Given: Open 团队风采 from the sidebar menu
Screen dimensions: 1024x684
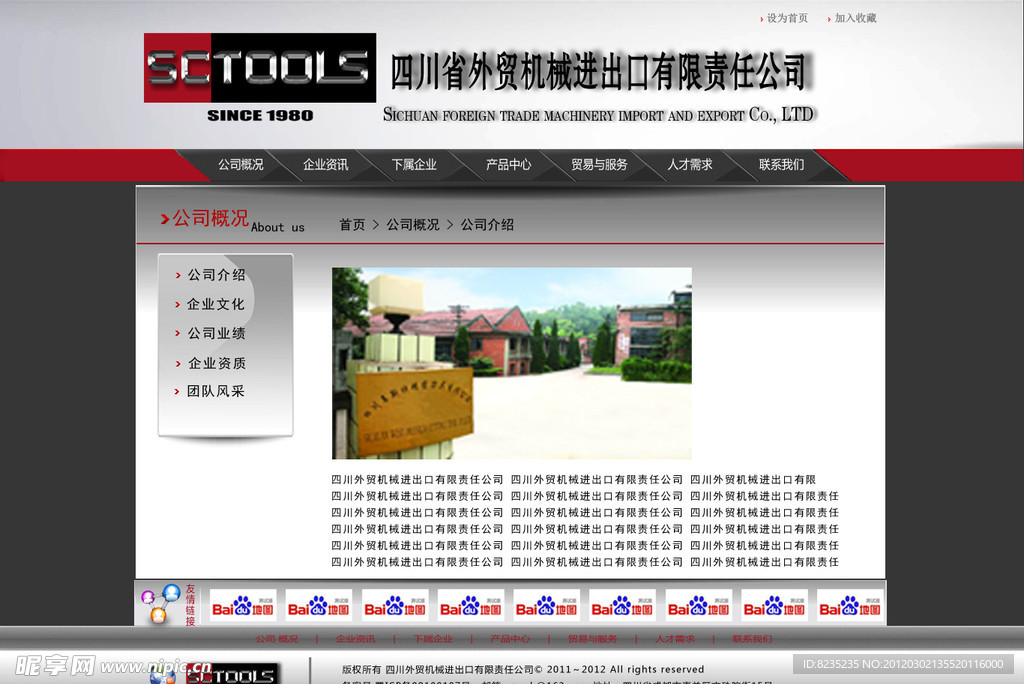Looking at the screenshot, I should pyautogui.click(x=215, y=391).
